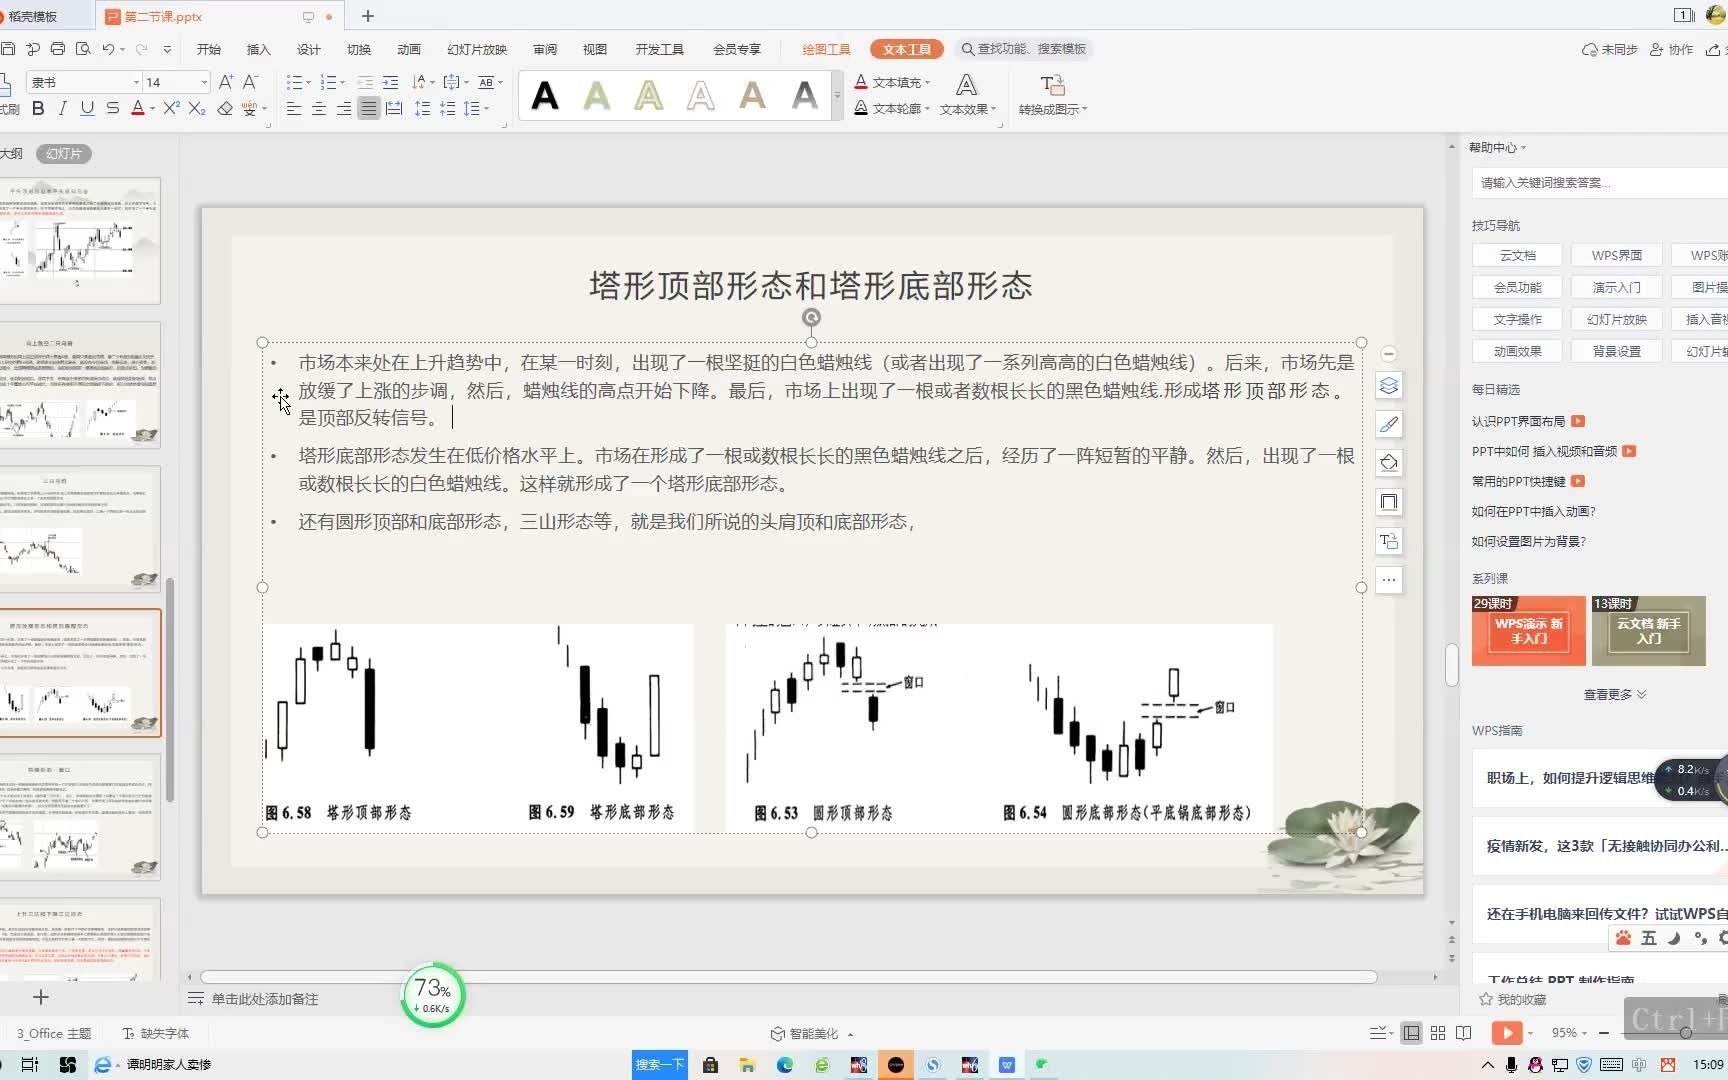Open the Slide Show ribbon tab
The image size is (1728, 1080).
click(x=477, y=49)
